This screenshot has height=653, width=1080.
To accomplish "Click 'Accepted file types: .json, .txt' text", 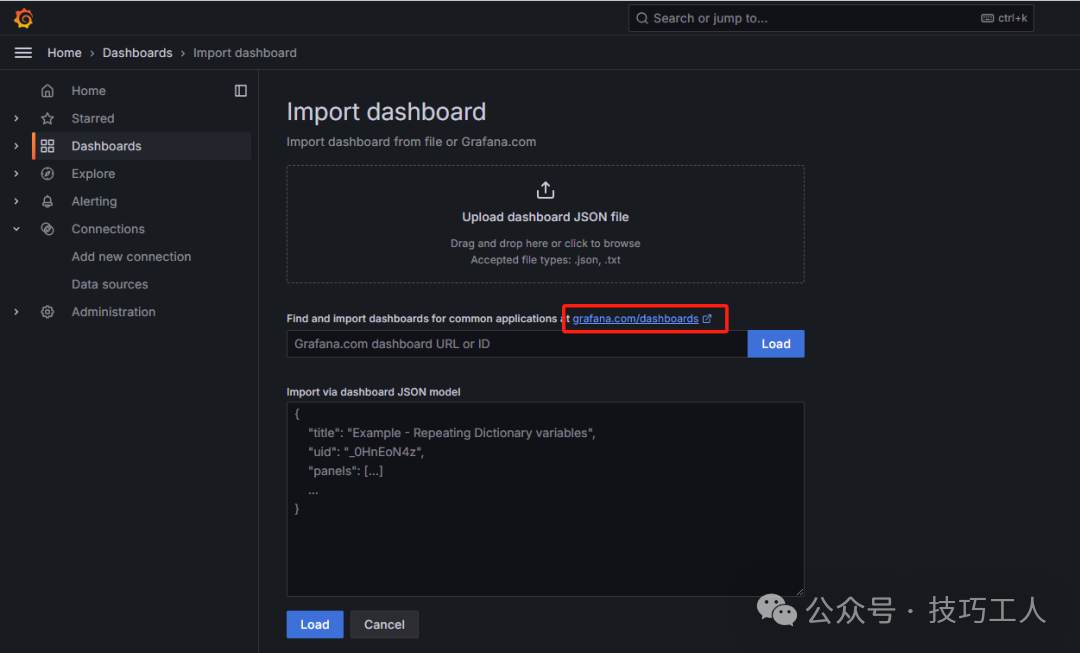I will 546,260.
